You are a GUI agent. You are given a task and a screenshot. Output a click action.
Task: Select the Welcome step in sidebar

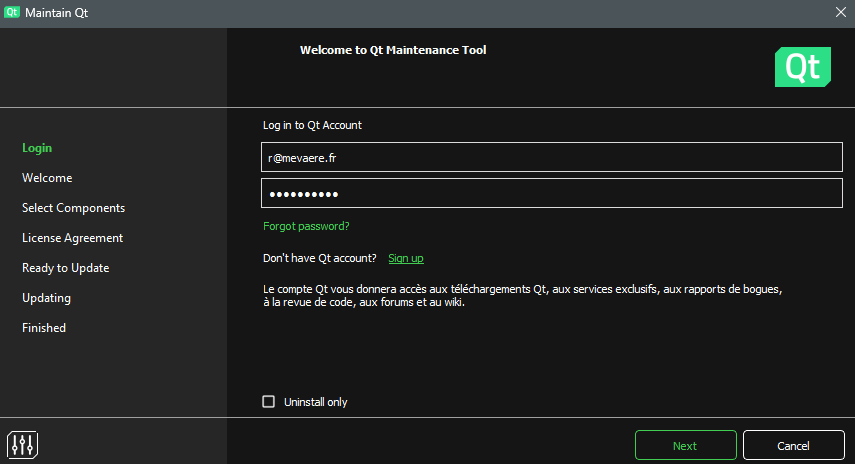pos(47,178)
